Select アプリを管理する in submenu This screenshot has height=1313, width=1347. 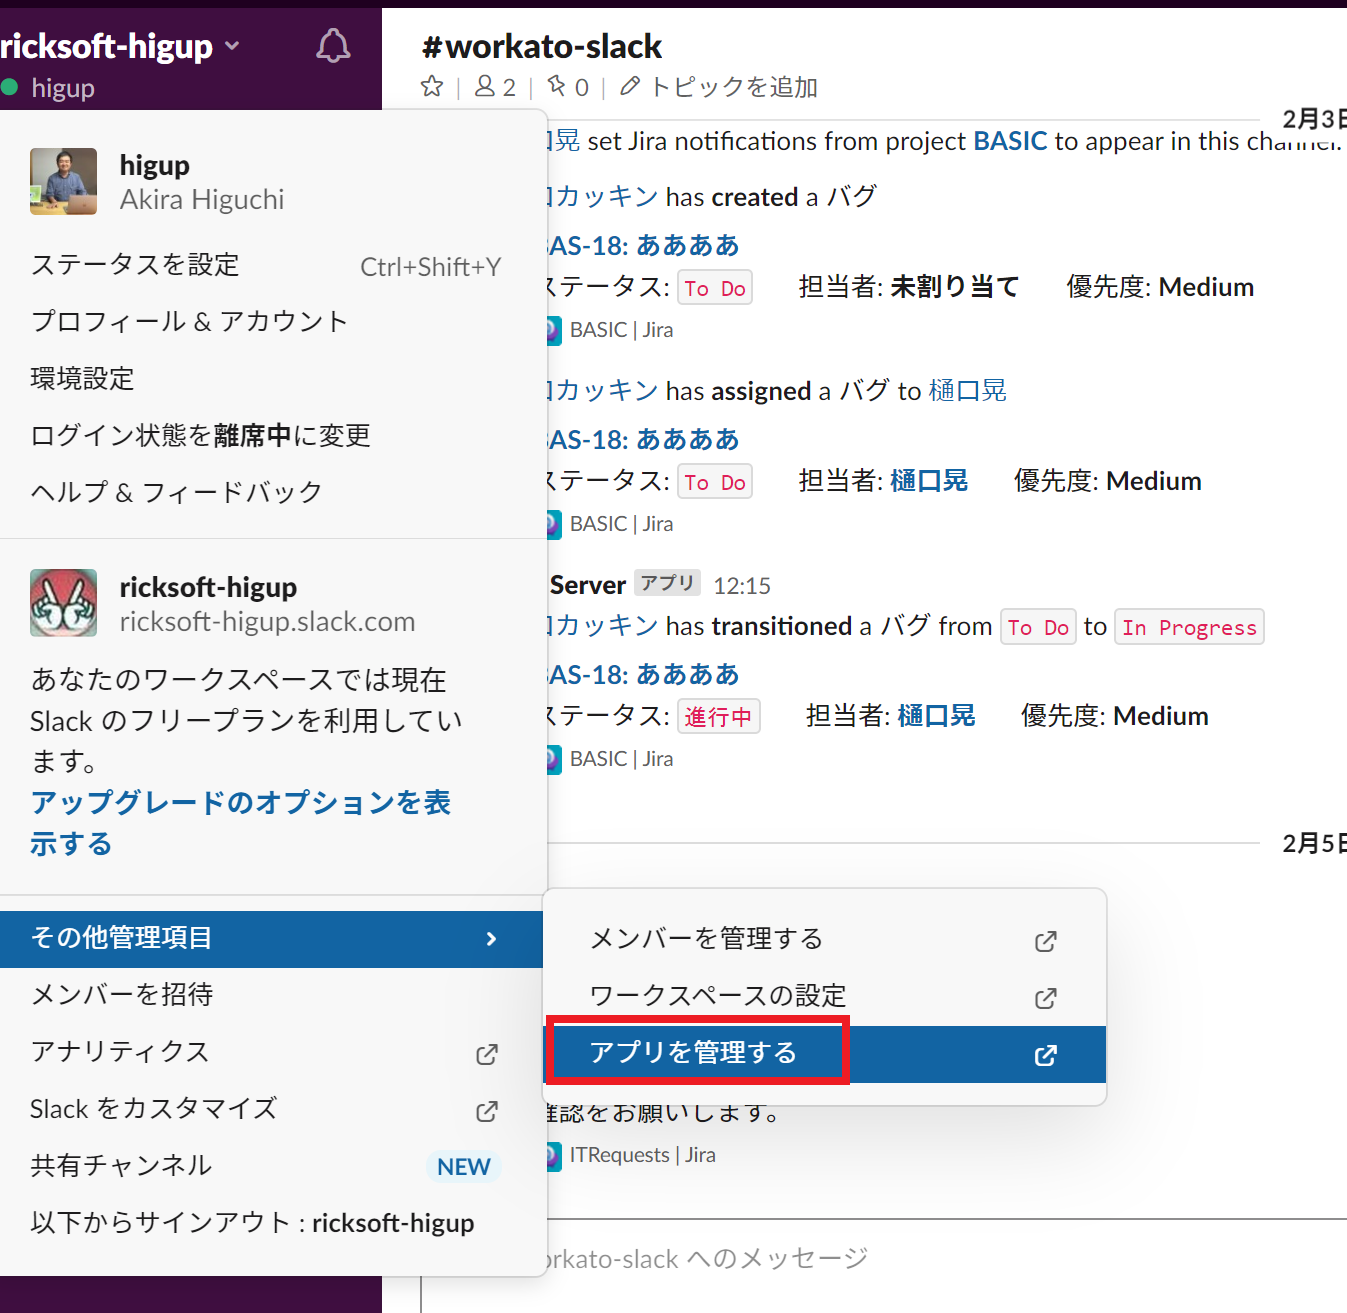coord(825,1053)
